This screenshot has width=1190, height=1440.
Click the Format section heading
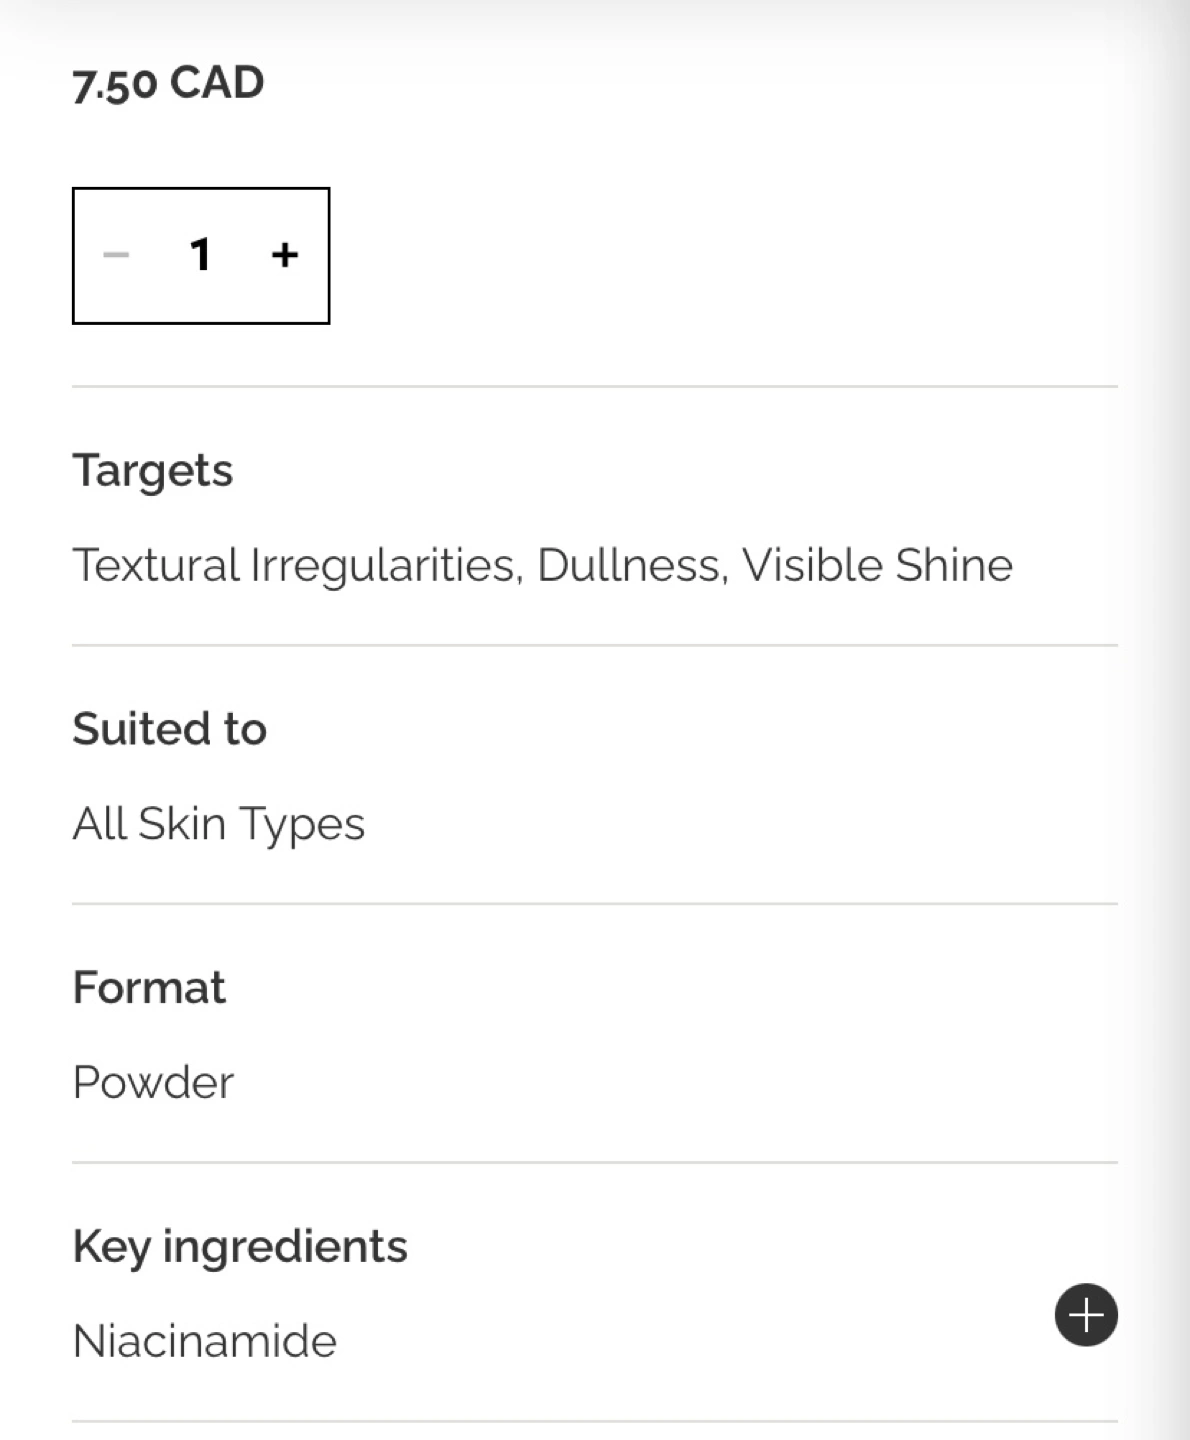point(149,987)
